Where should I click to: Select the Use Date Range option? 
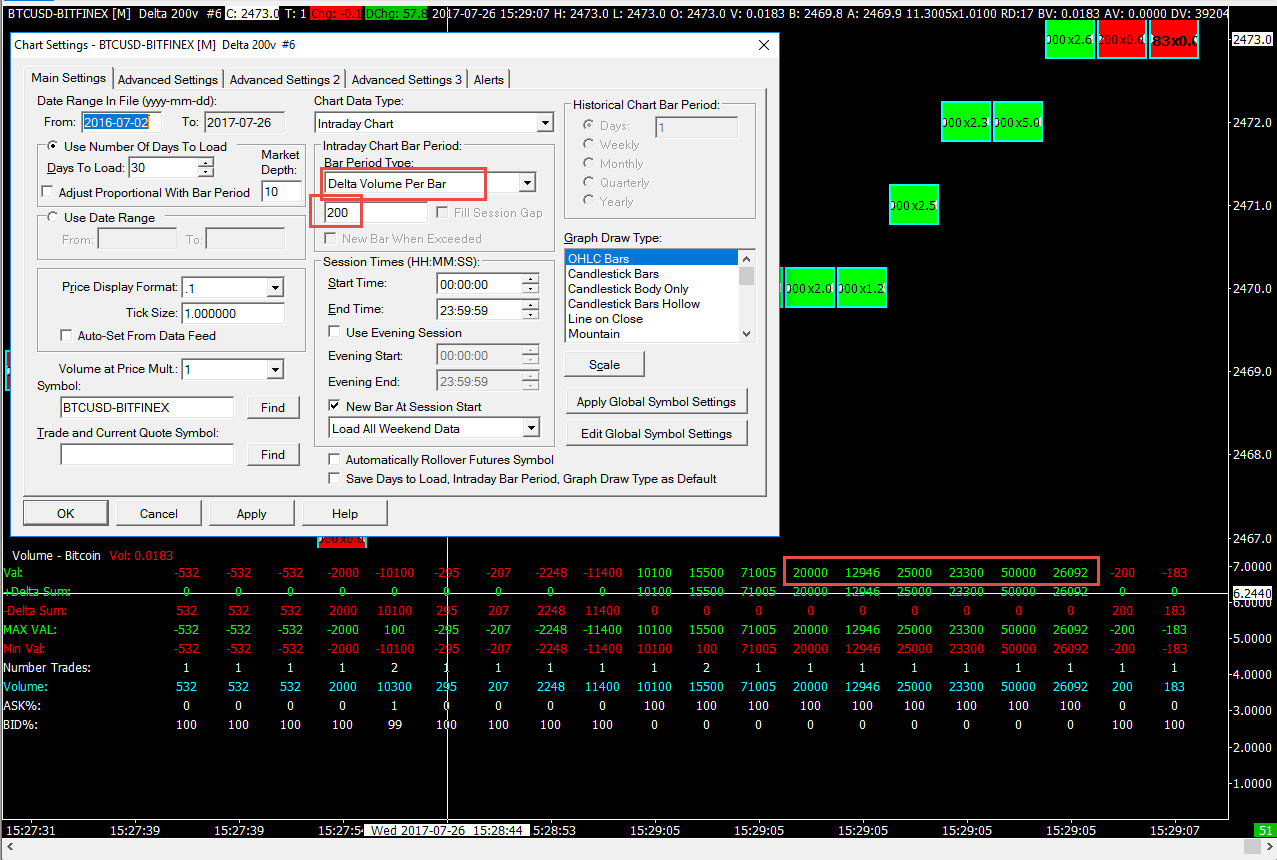pyautogui.click(x=54, y=218)
